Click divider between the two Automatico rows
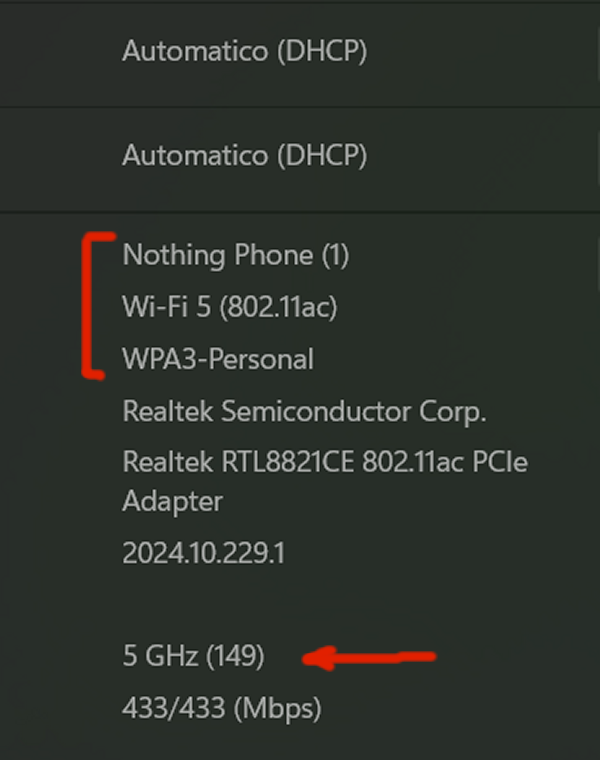Screen dimensions: 600x760 pos(300,107)
